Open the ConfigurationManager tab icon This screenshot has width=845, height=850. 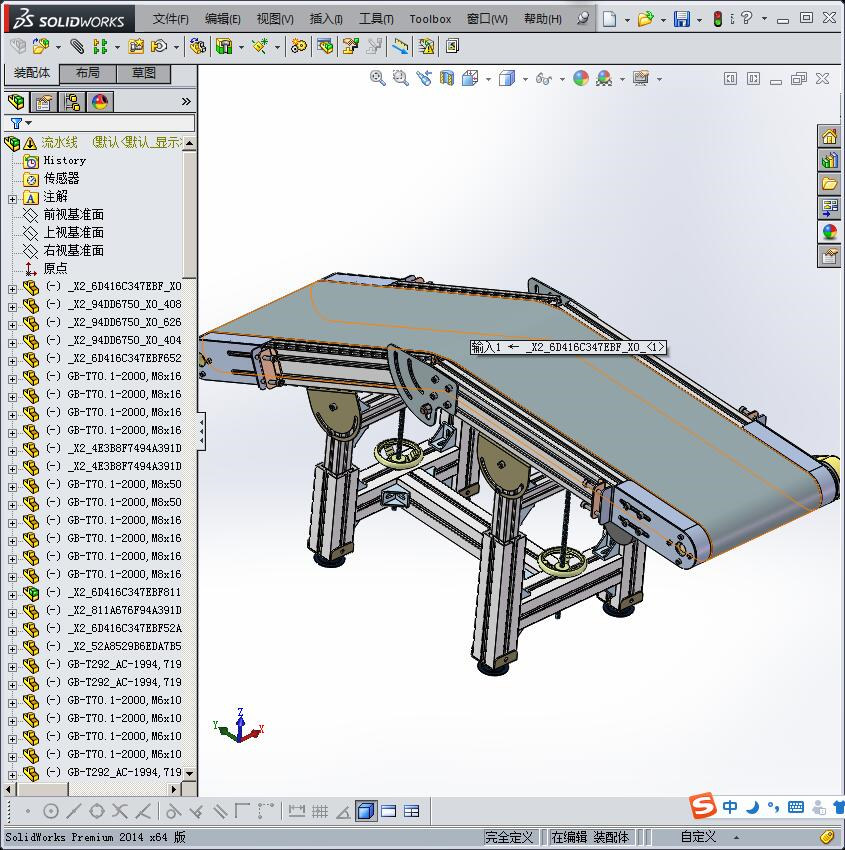pyautogui.click(x=72, y=102)
